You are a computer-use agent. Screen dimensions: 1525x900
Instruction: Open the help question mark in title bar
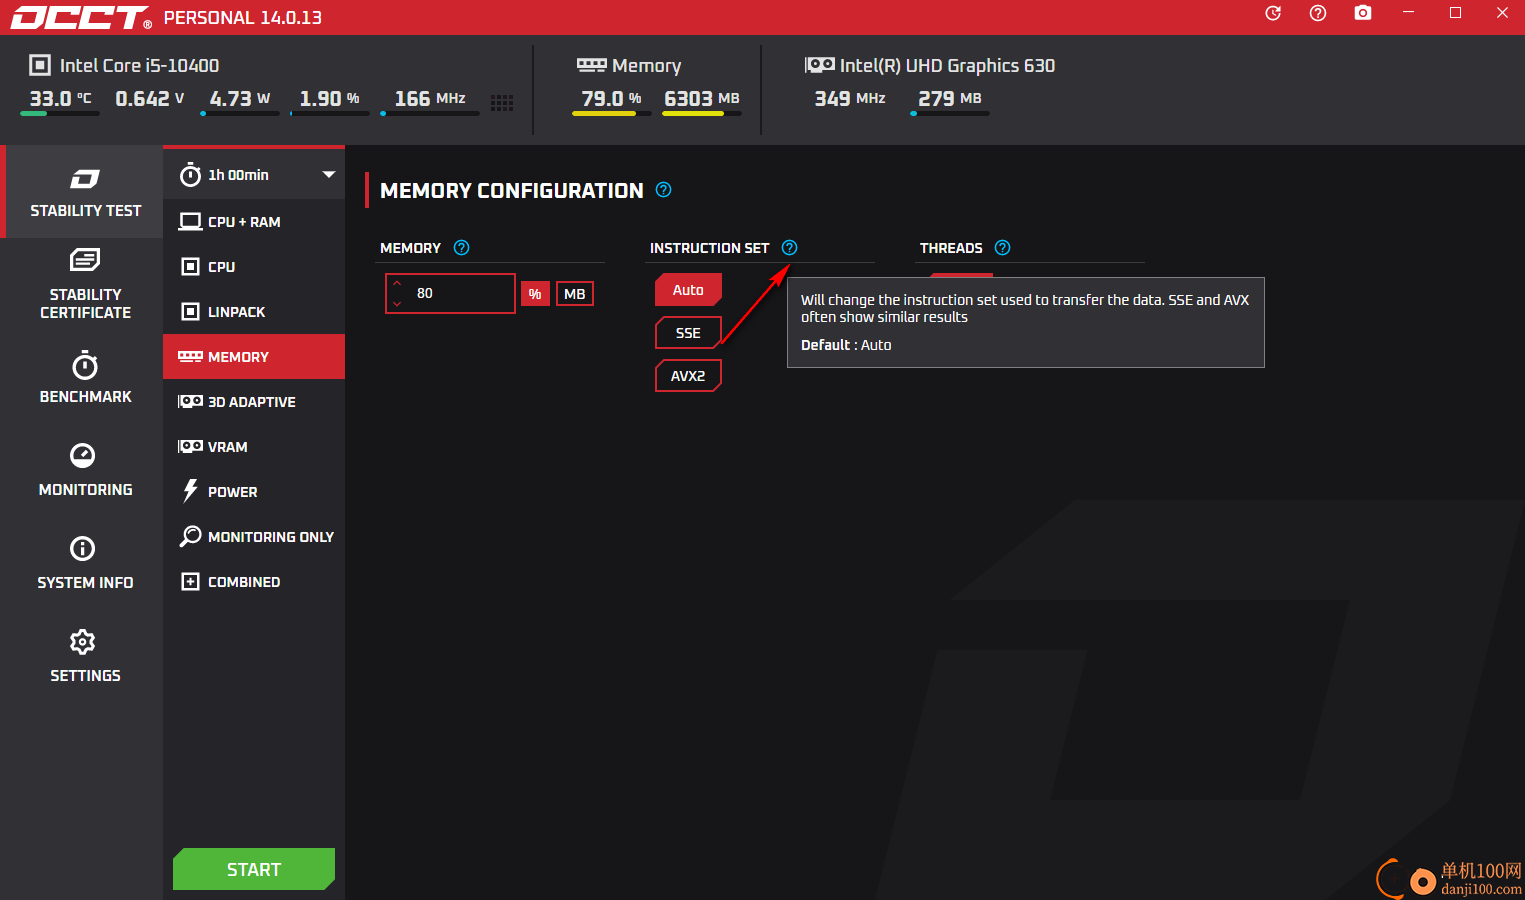click(x=1318, y=13)
